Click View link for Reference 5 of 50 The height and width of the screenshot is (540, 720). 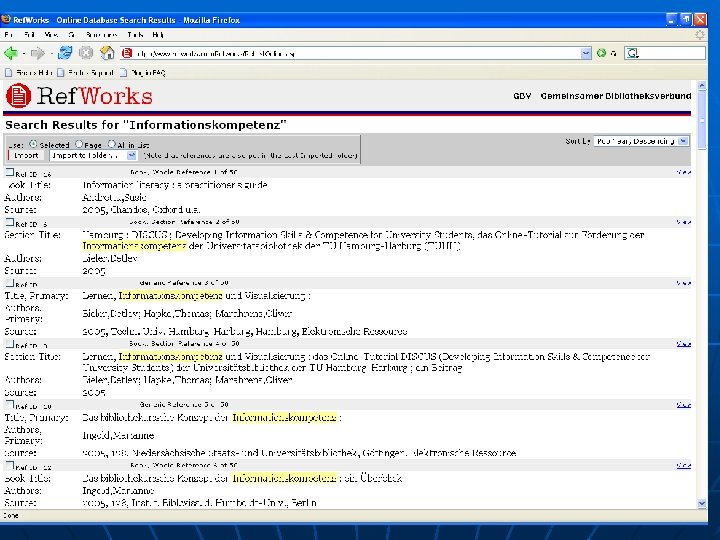[684, 405]
